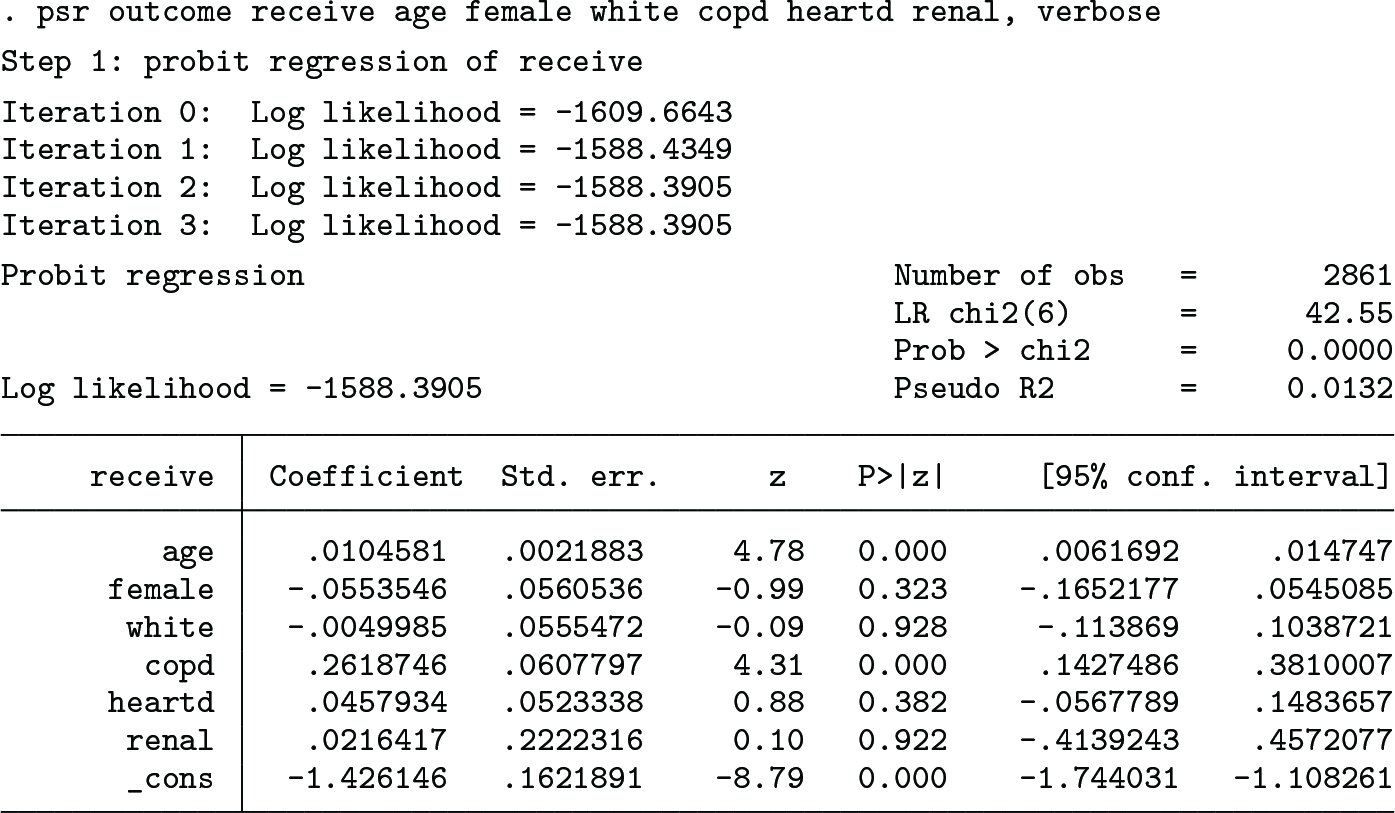1395x813 pixels.
Task: Select the Step 1 probit regression heading
Action: tap(321, 63)
